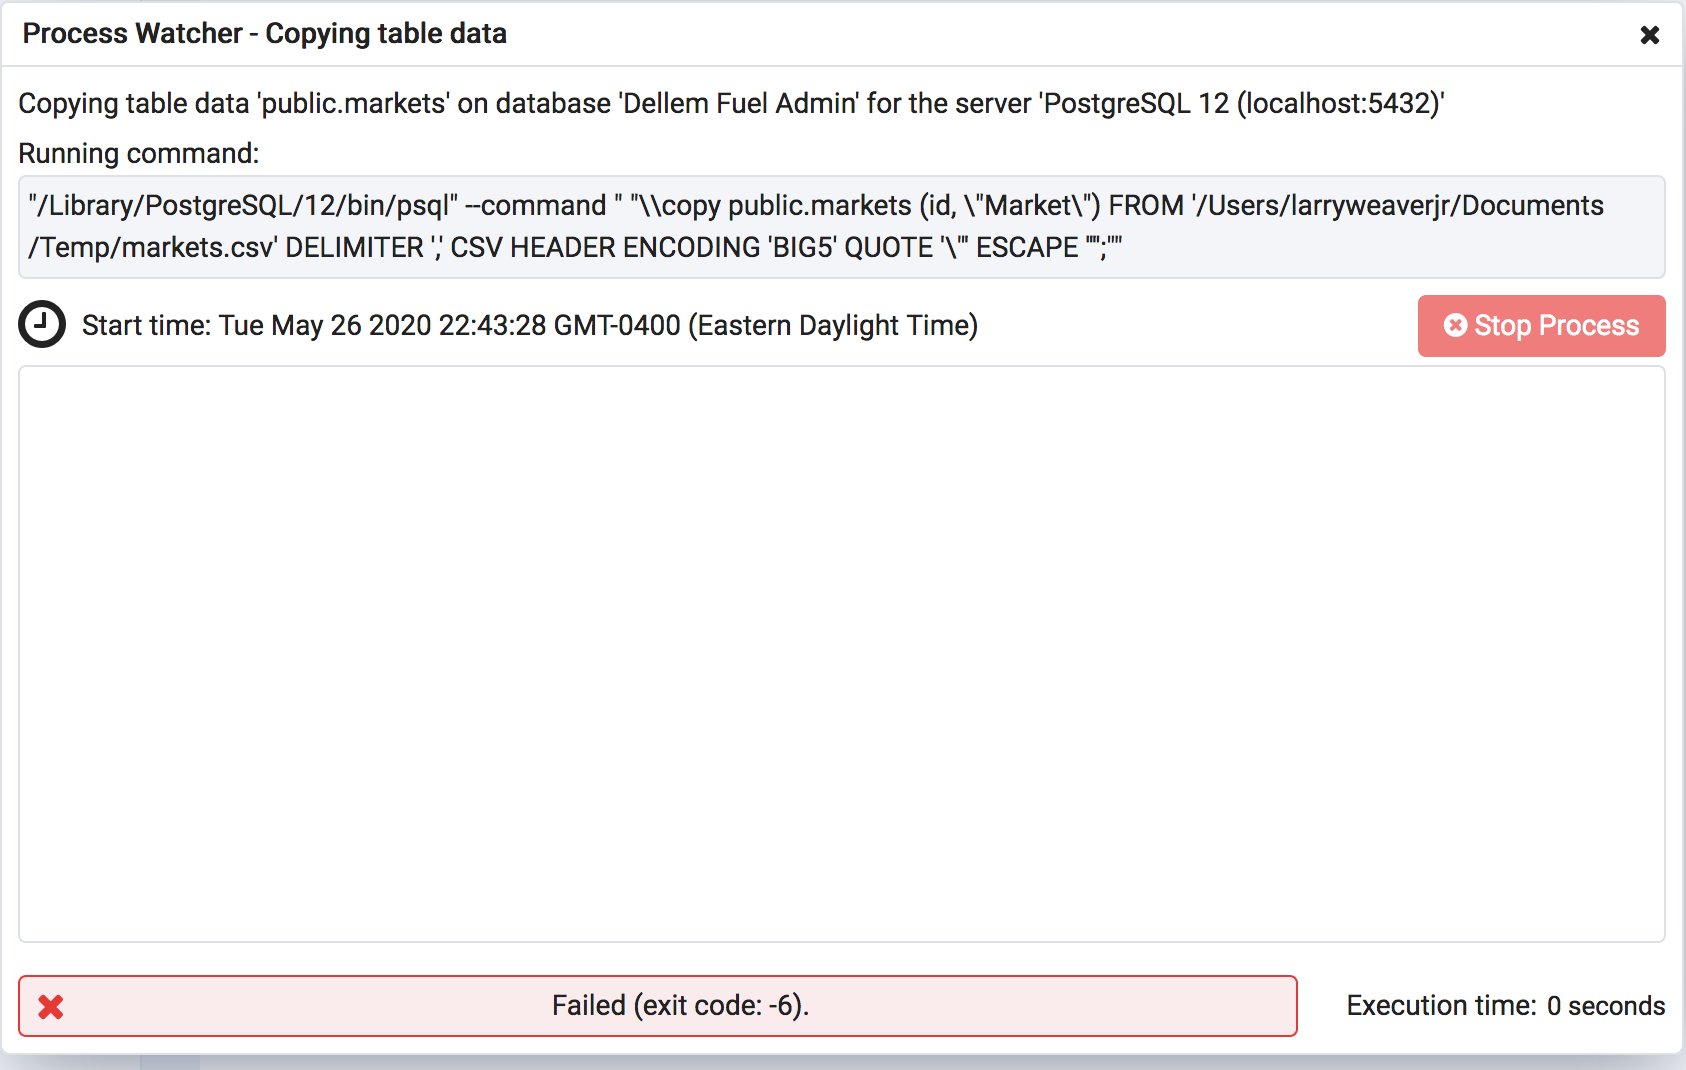Click the 'Running command:' label
Screen dimensions: 1686x1070
tap(139, 154)
